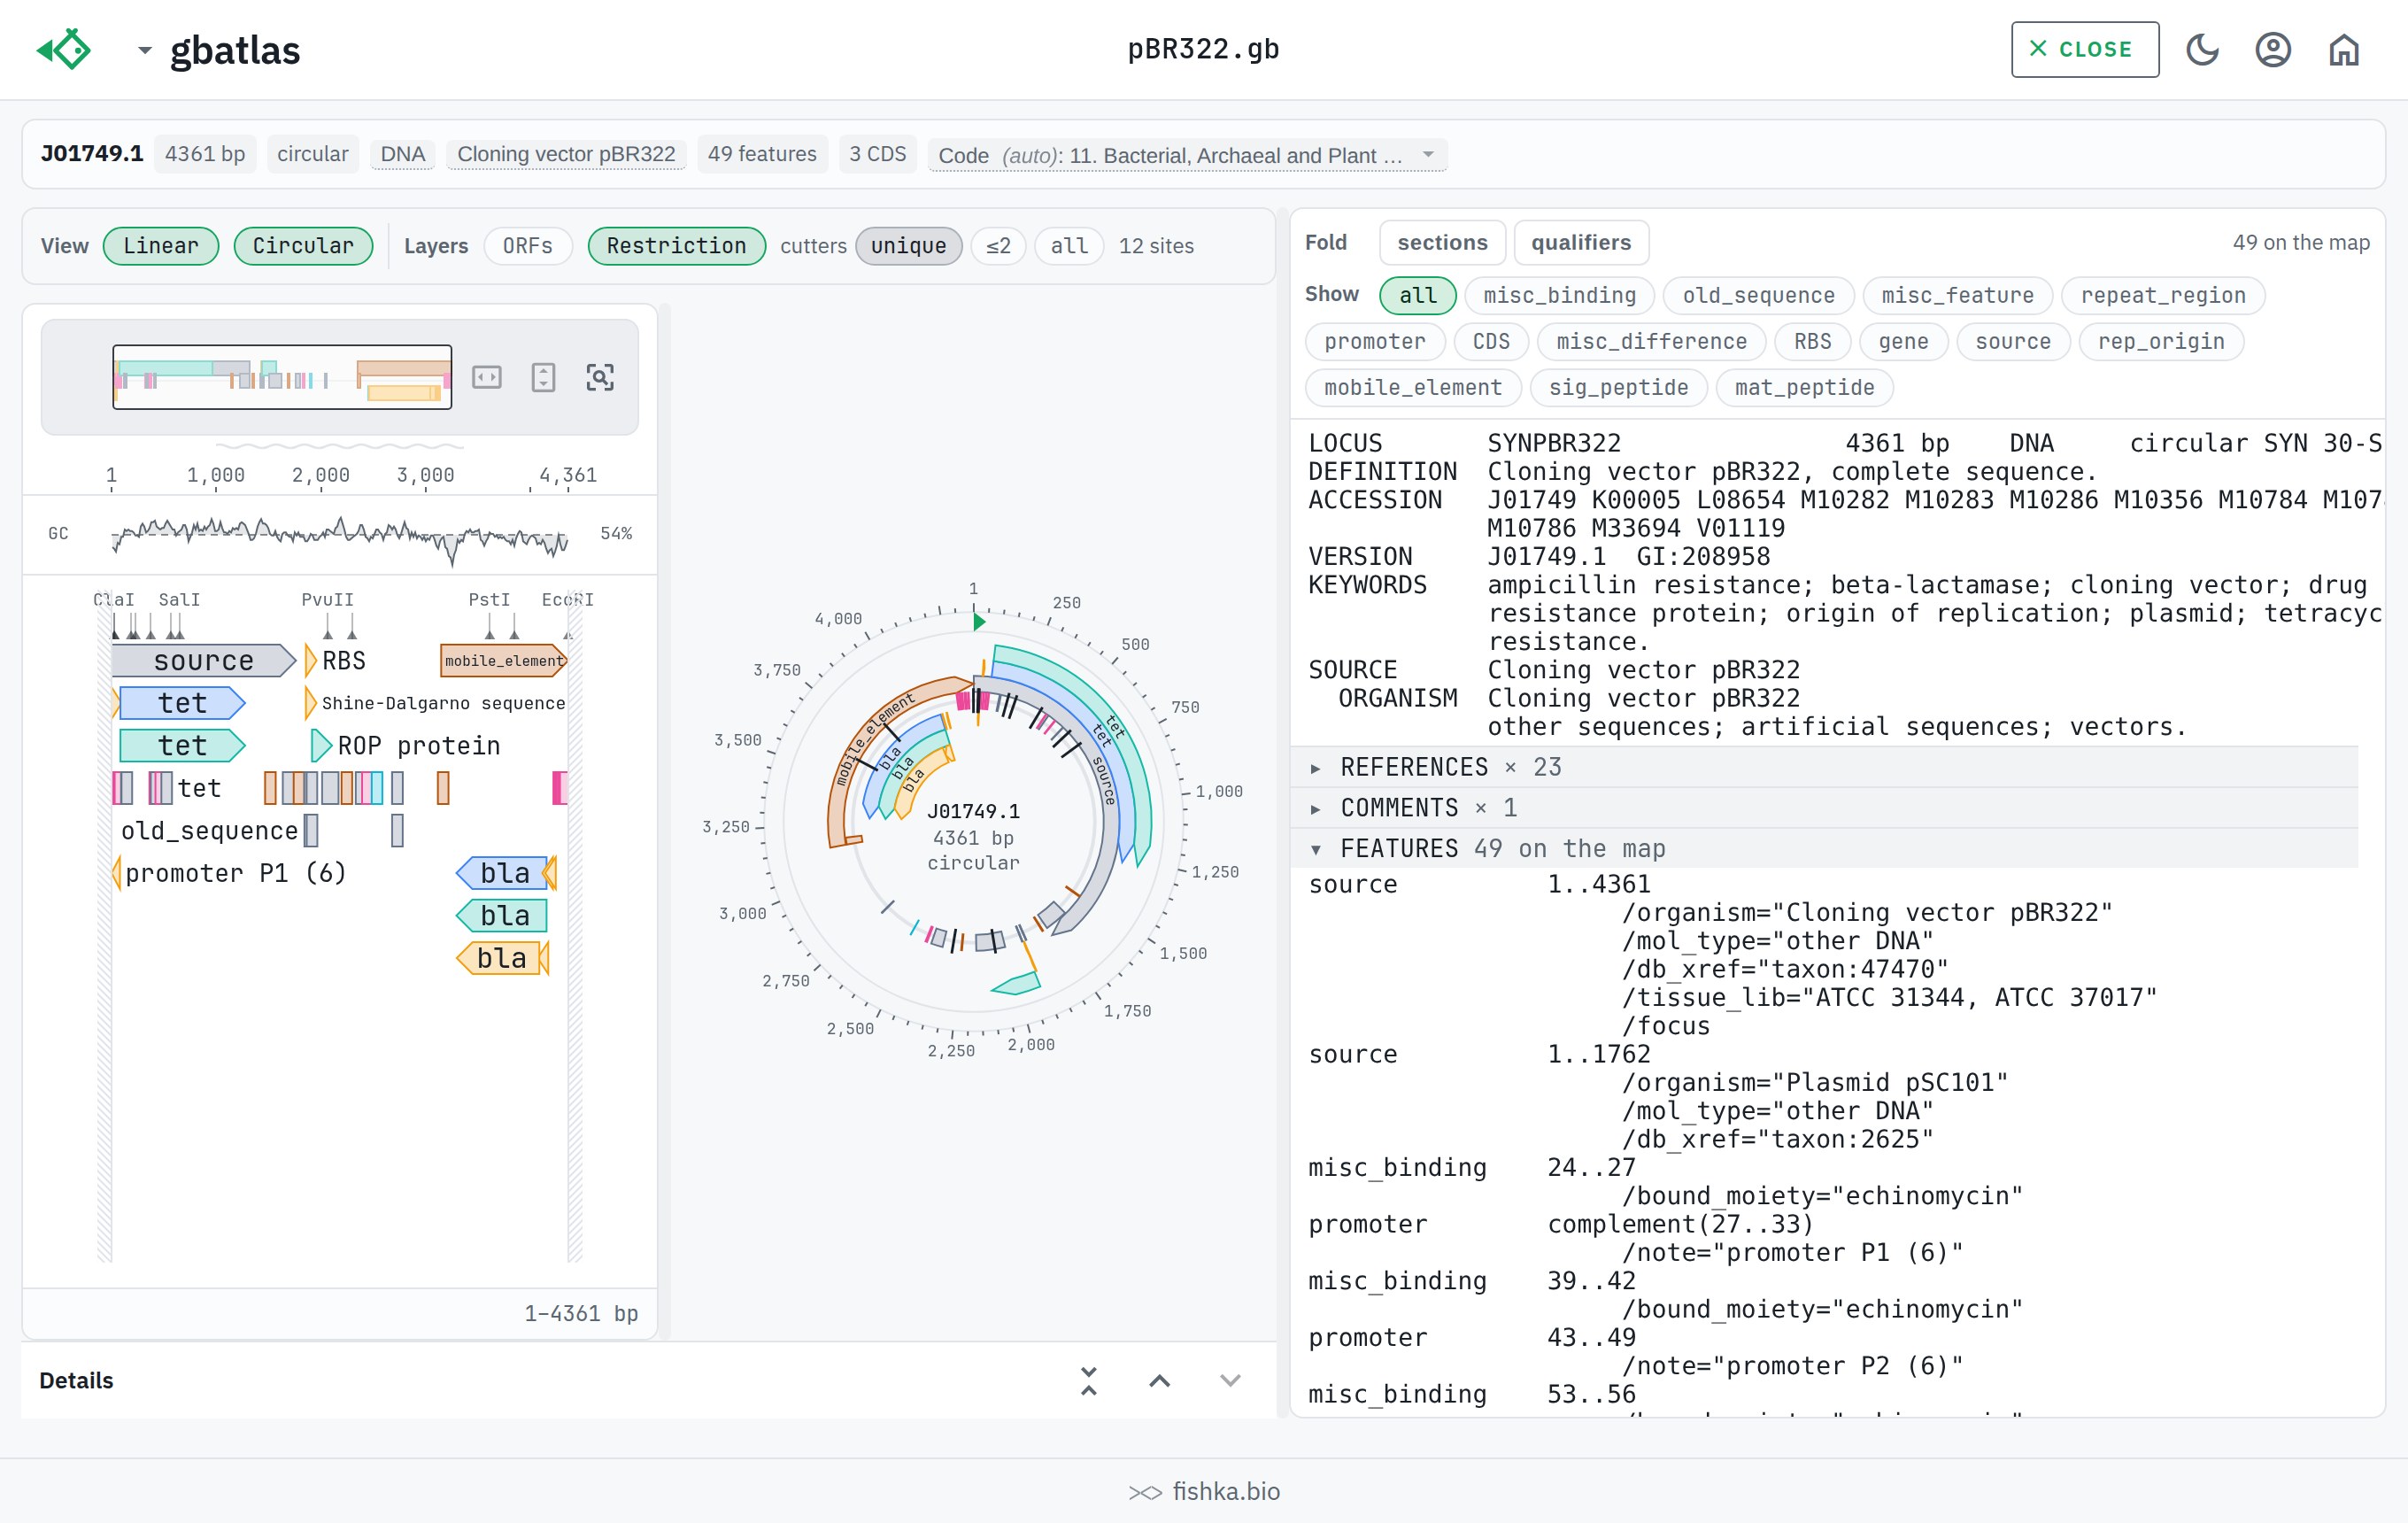Click promoter P1 (6) feature label
Image resolution: width=2408 pixels, height=1523 pixels.
tap(235, 873)
